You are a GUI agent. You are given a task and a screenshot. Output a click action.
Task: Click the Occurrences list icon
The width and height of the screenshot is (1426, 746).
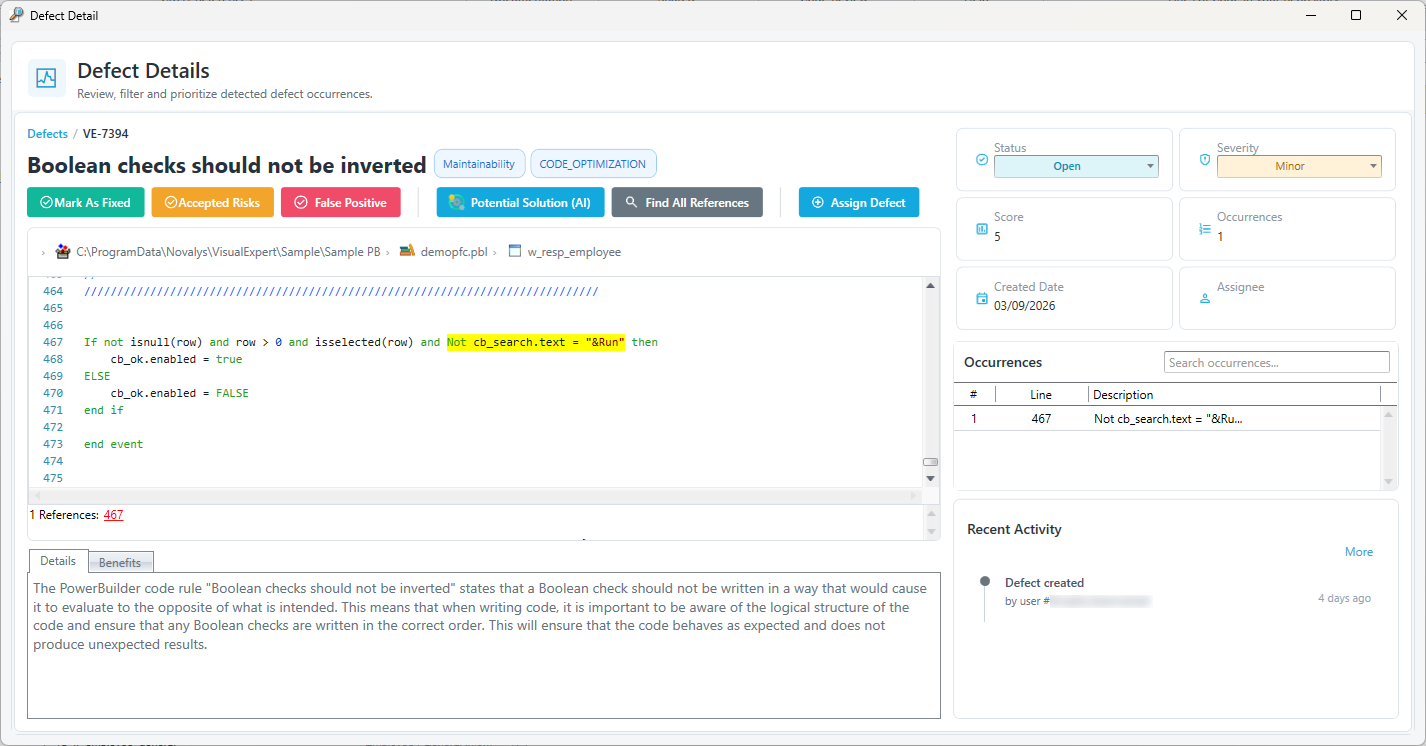pyautogui.click(x=1204, y=229)
